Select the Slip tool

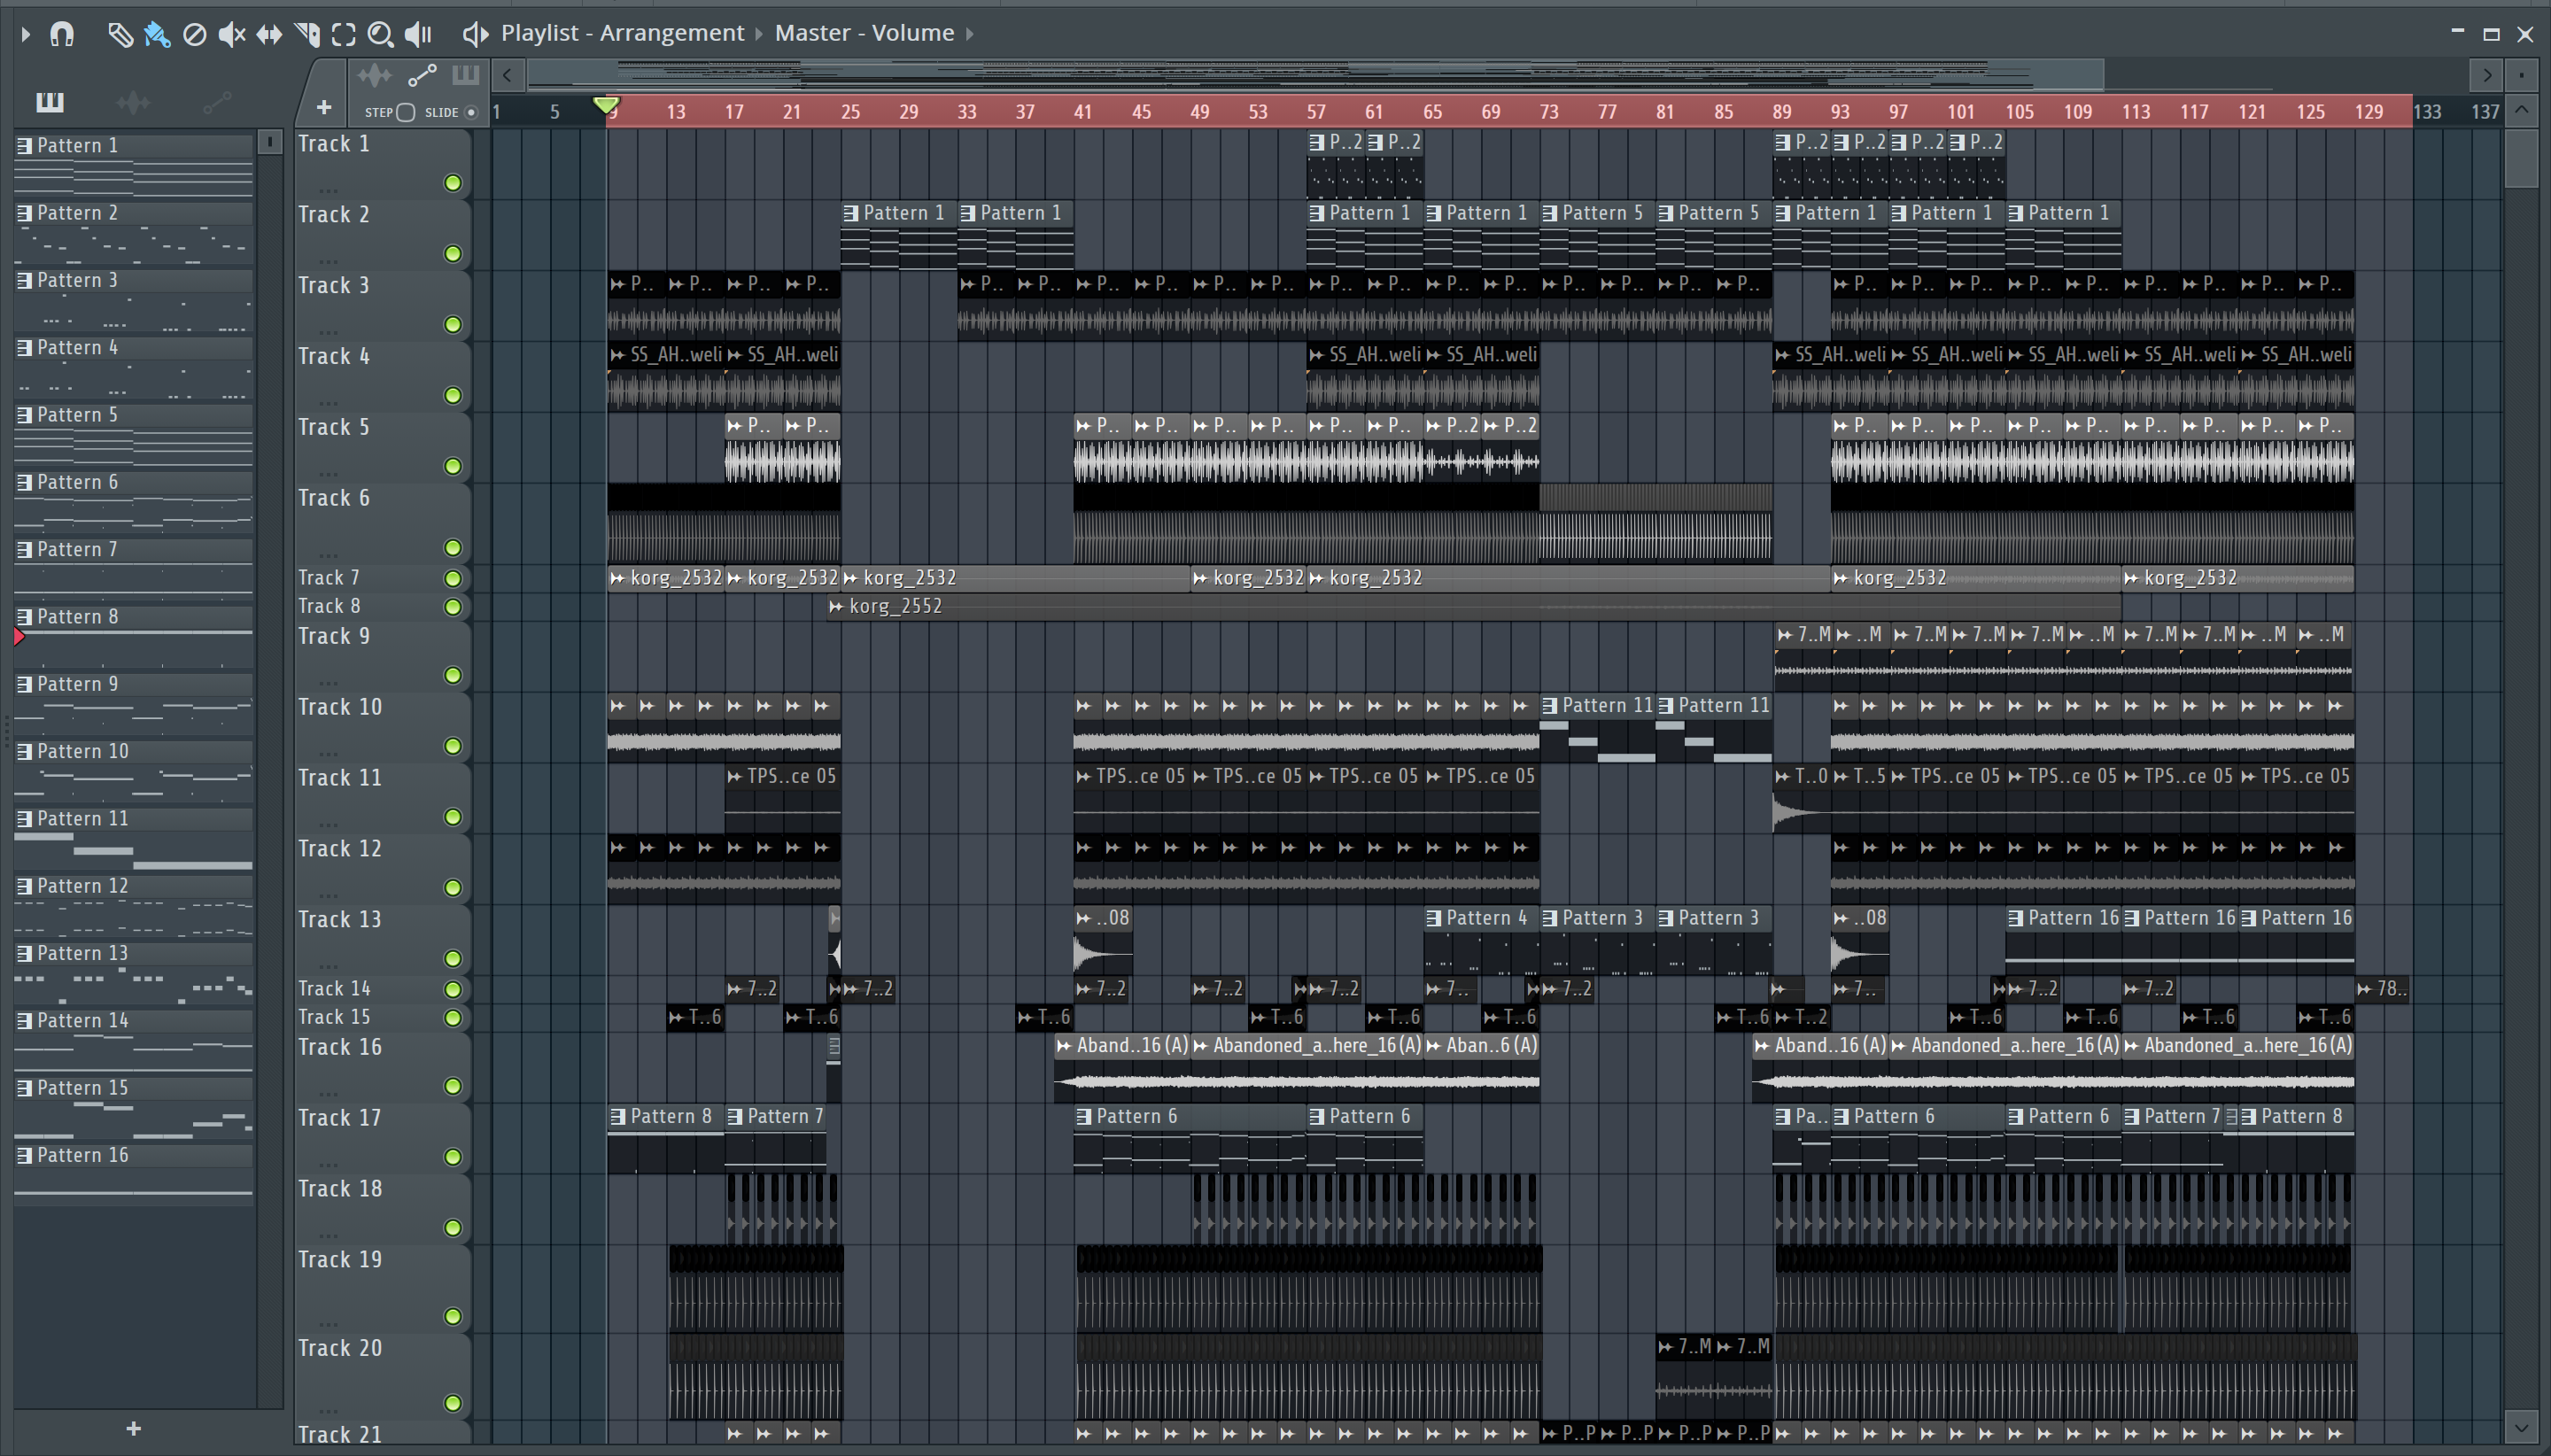269,35
